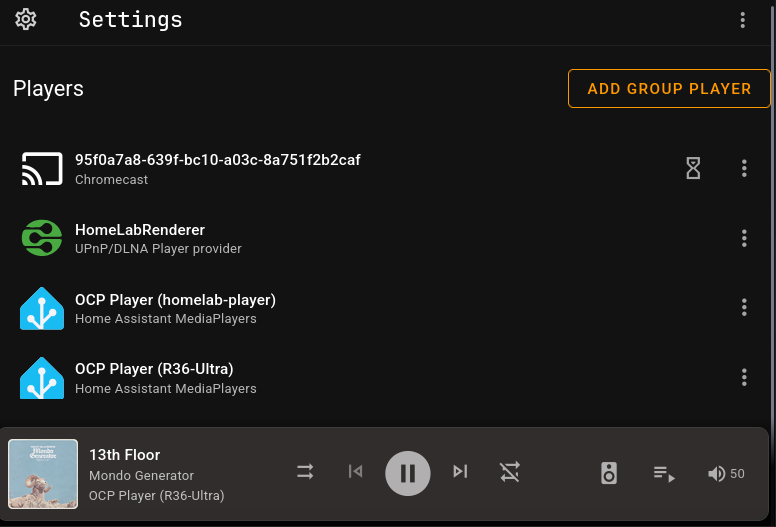Open the top-right overflow menu
The image size is (776, 527).
742,20
